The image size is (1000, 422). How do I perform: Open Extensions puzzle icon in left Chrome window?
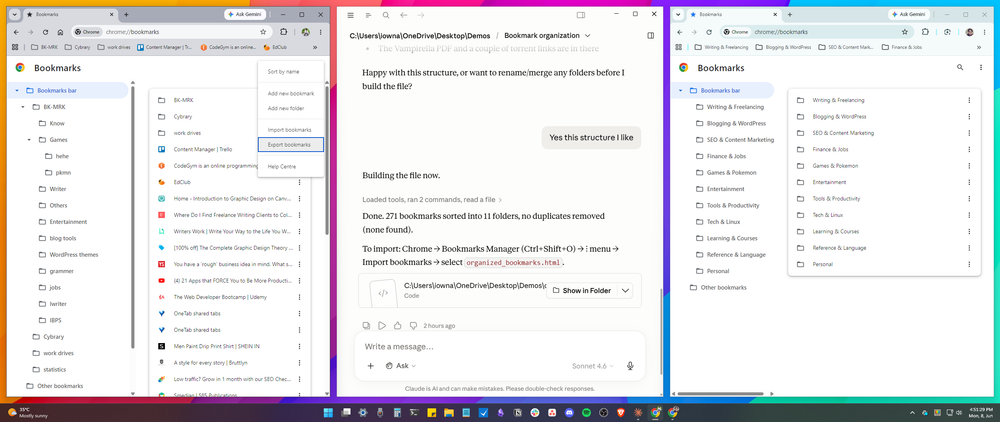284,32
